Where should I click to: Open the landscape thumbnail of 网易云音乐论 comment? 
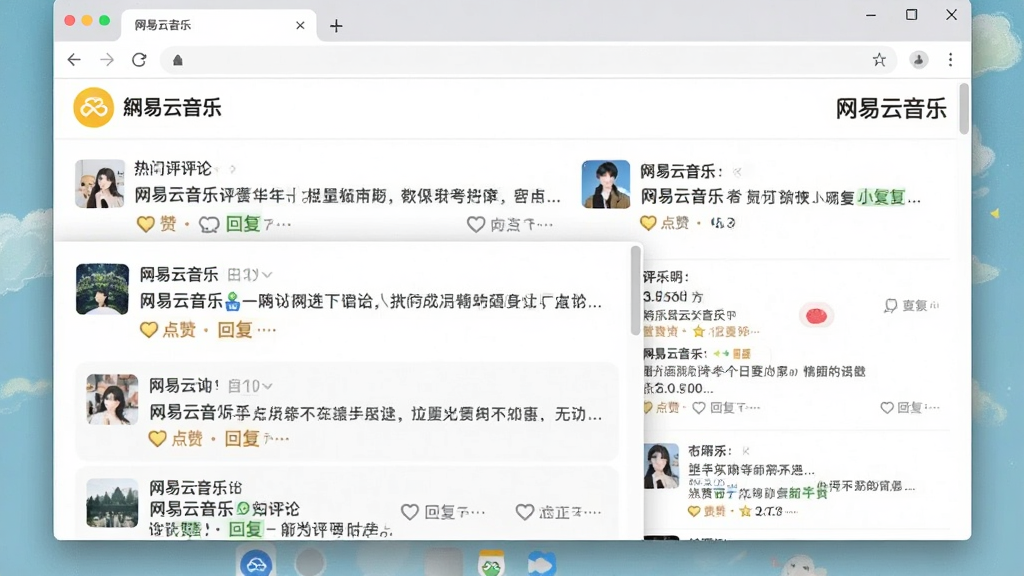pyautogui.click(x=112, y=503)
